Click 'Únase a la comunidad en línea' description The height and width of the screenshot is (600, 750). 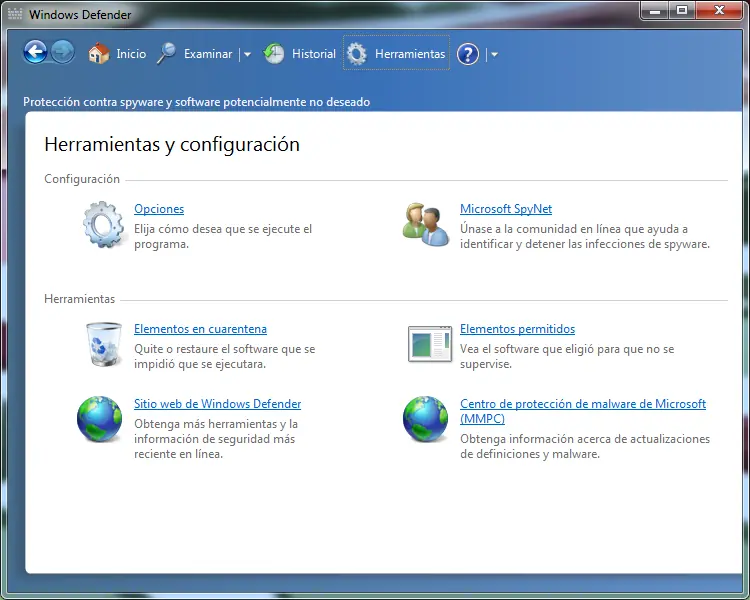pos(585,236)
